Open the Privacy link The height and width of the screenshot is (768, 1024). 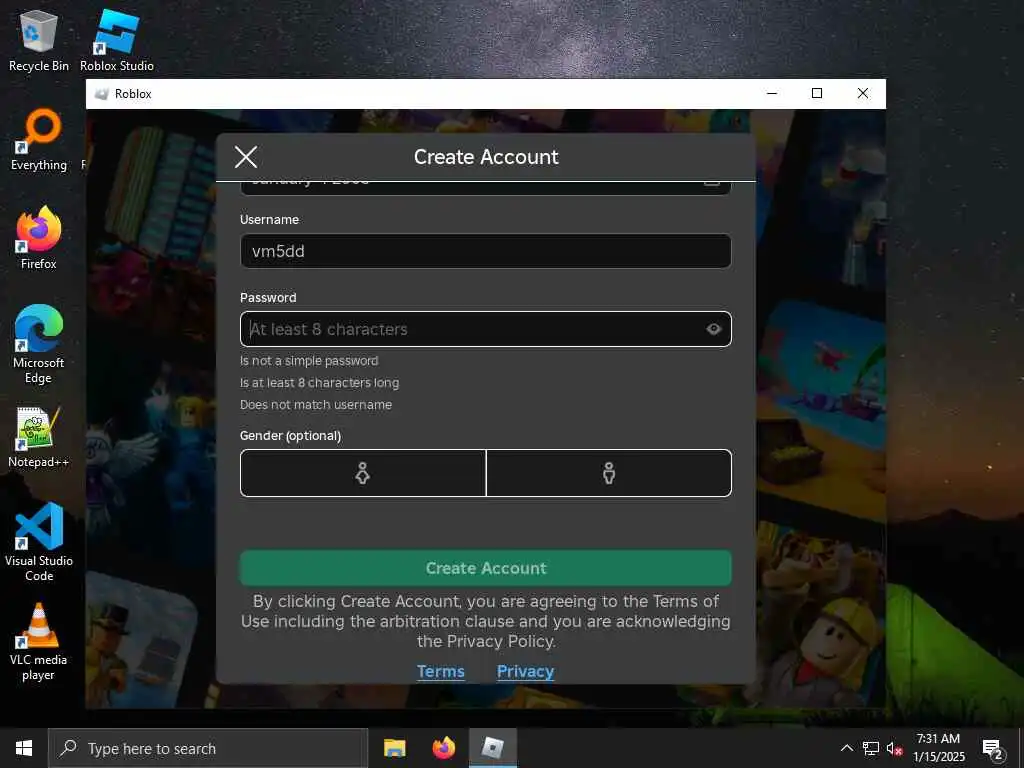pos(526,671)
